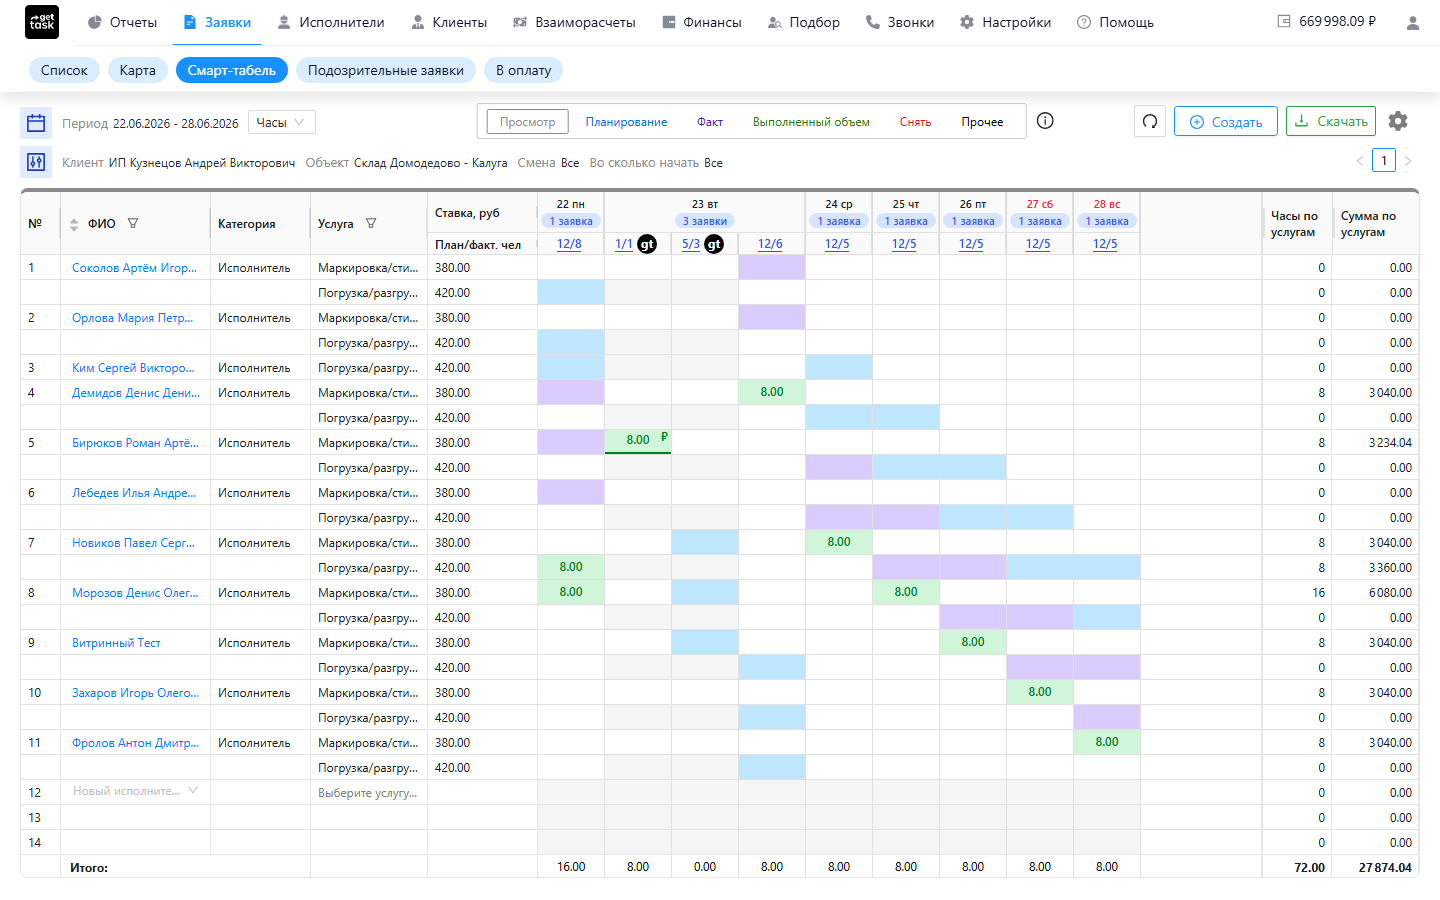Viewport: 1440px width, 900px height.
Task: Filter the ФИО column
Action: pos(133,224)
